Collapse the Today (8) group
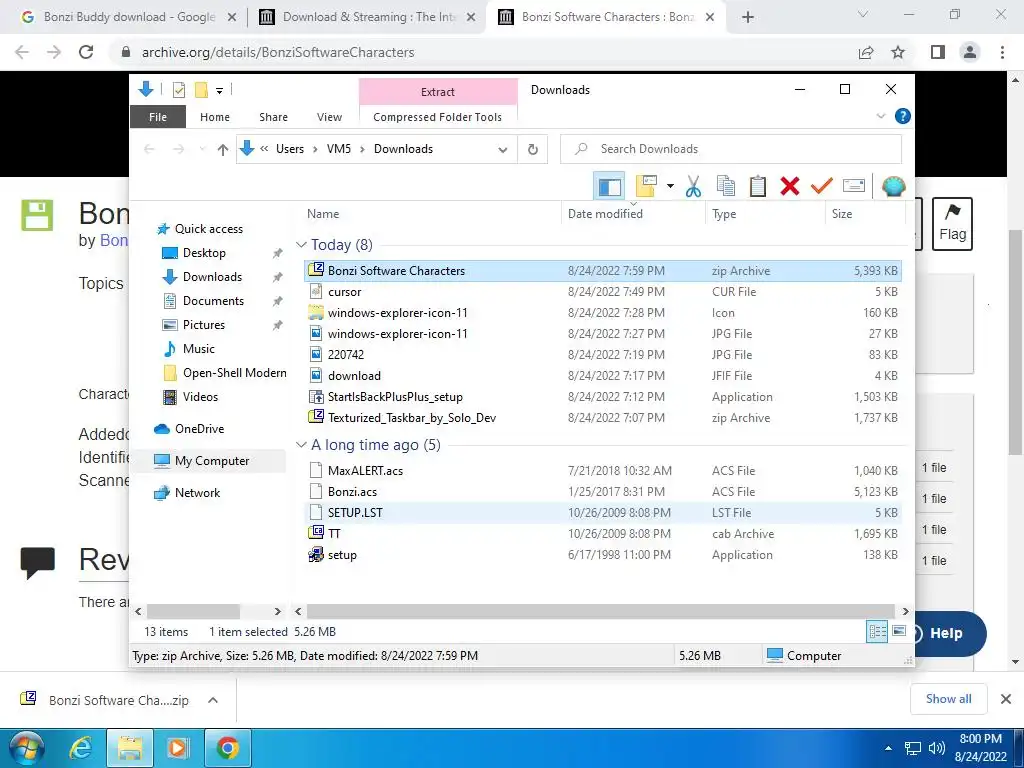 pos(301,245)
